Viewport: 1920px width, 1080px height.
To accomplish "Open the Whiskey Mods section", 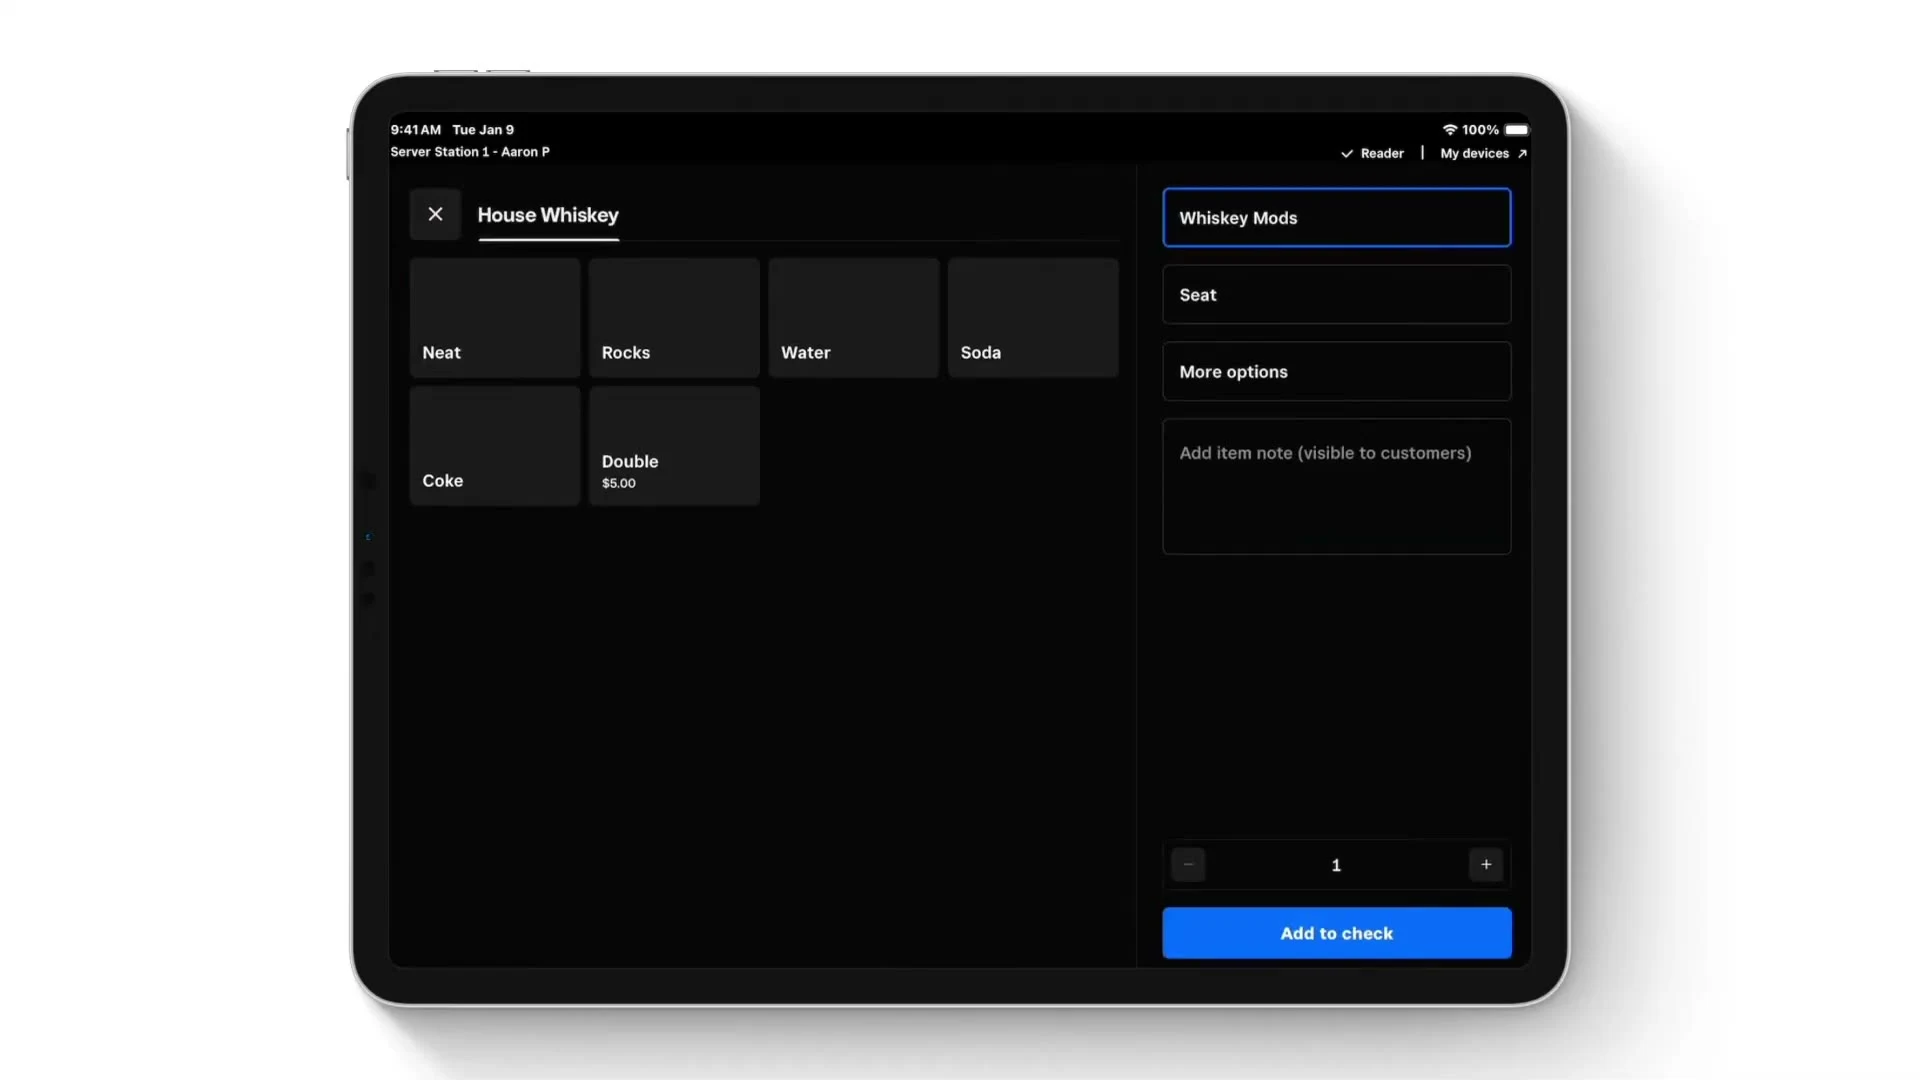I will (x=1336, y=218).
